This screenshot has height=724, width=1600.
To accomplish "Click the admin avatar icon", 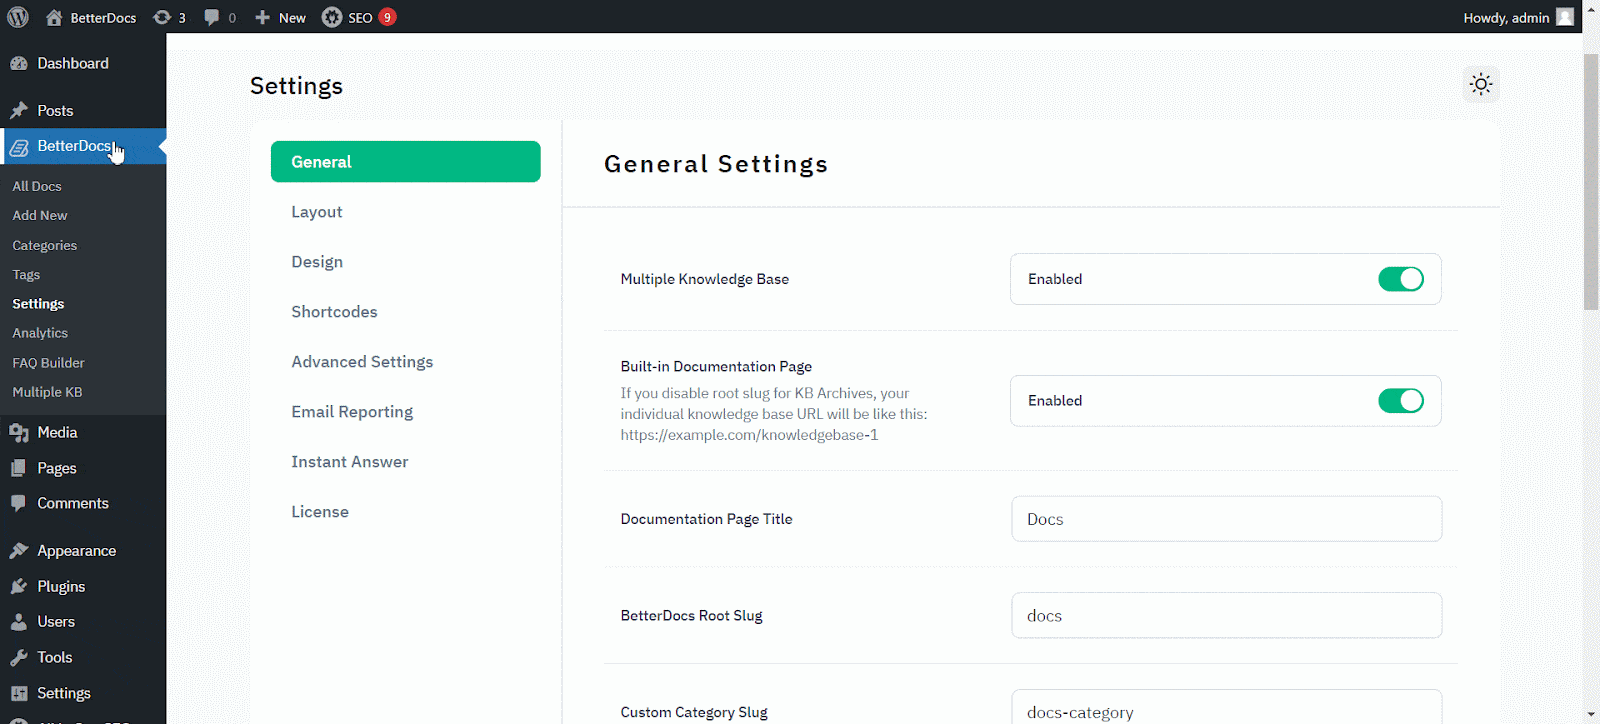I will click(x=1565, y=17).
